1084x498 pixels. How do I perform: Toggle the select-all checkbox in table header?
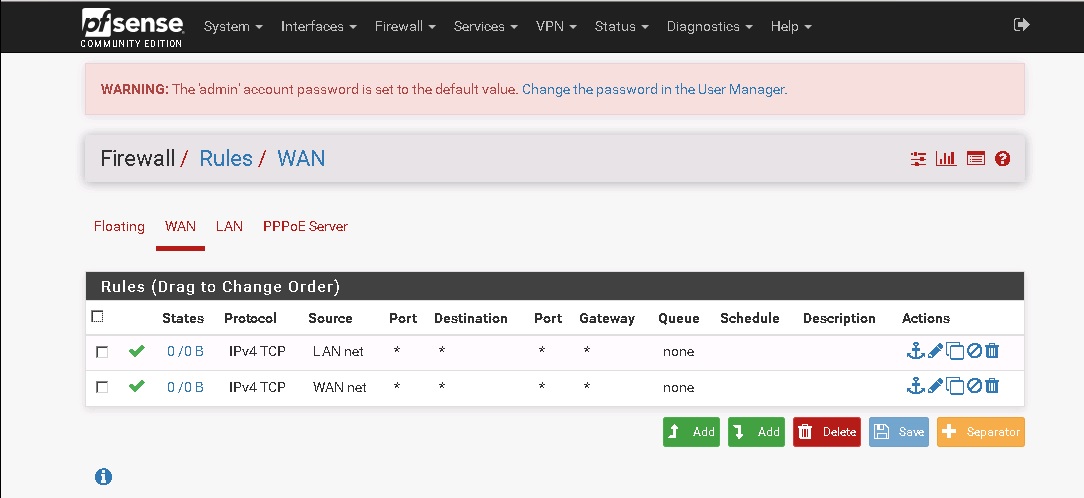97,317
